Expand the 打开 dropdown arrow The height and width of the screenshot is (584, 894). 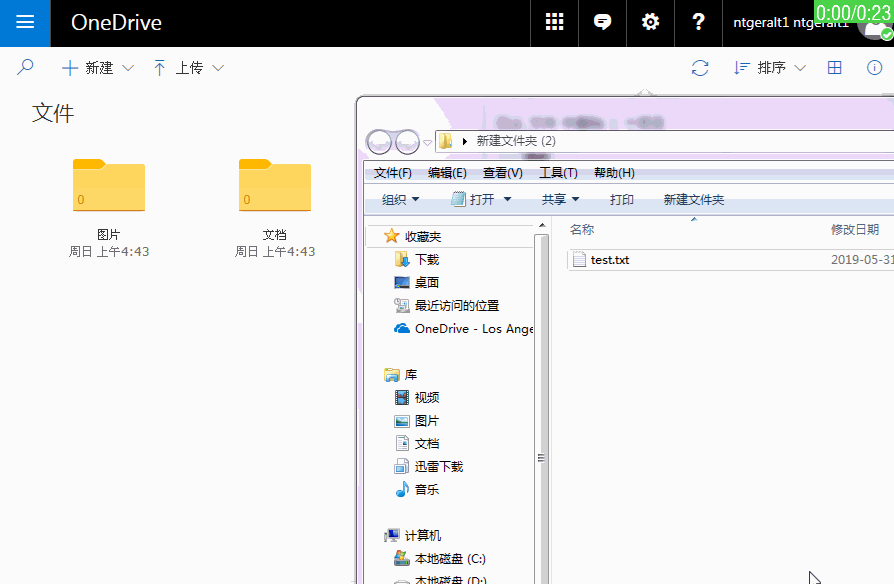pos(507,199)
